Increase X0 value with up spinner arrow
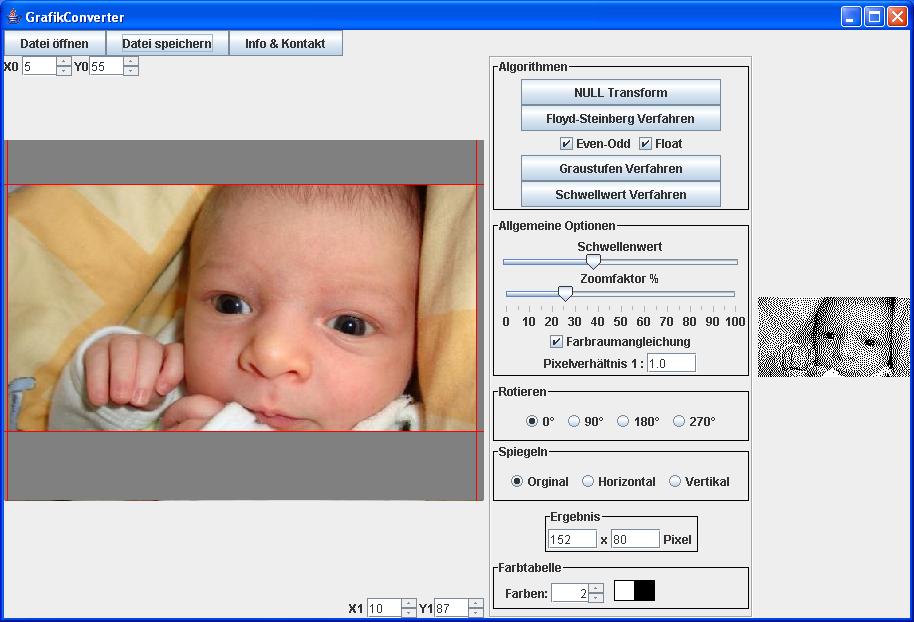This screenshot has height=622, width=914. [64, 62]
